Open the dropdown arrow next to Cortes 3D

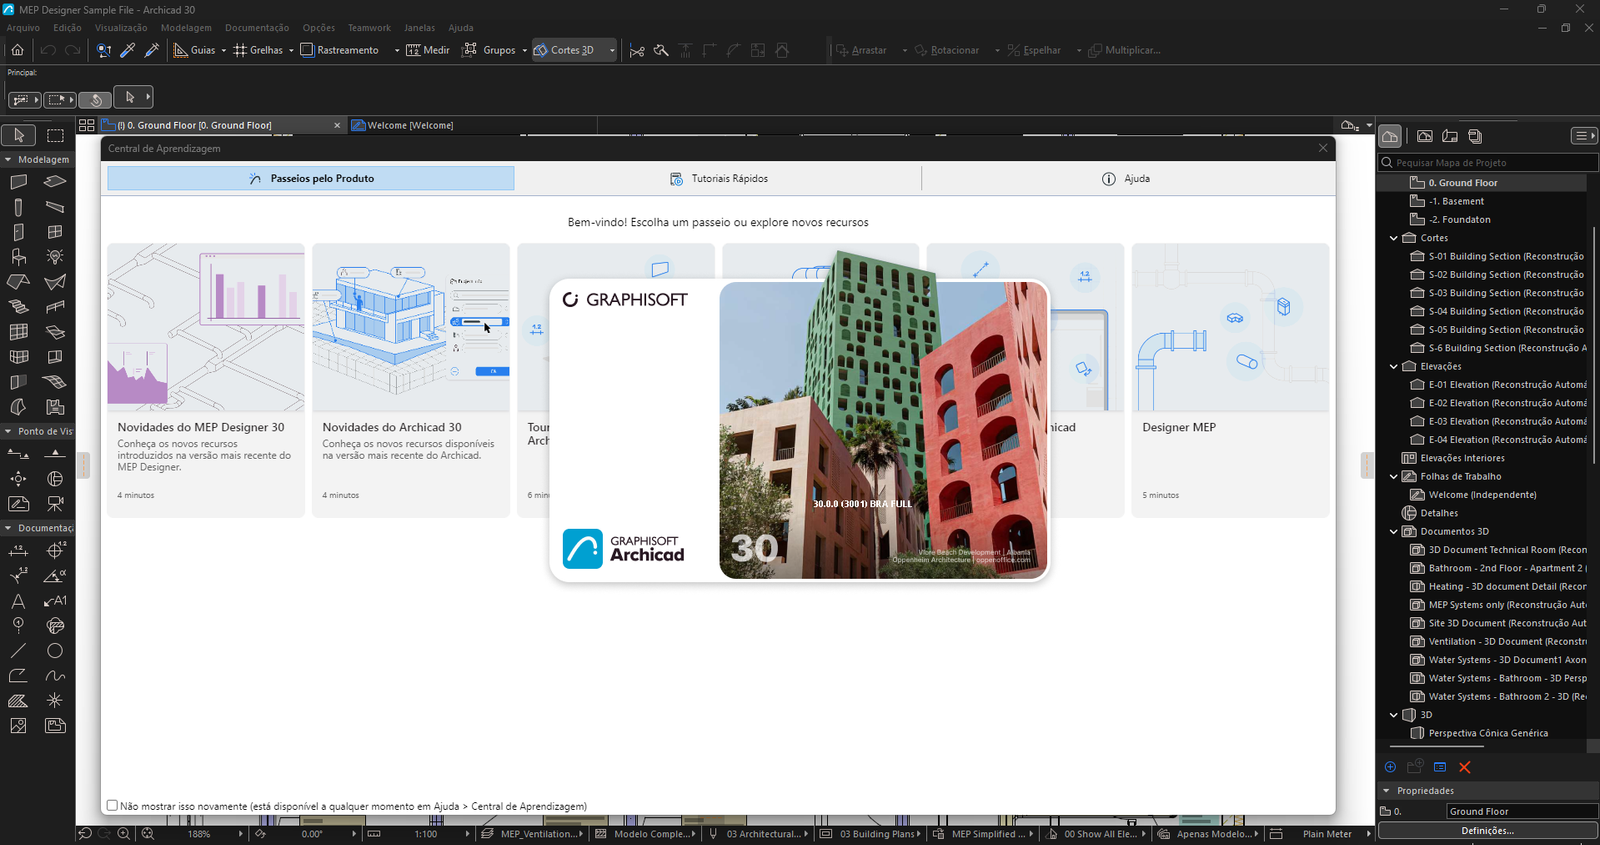coord(612,50)
